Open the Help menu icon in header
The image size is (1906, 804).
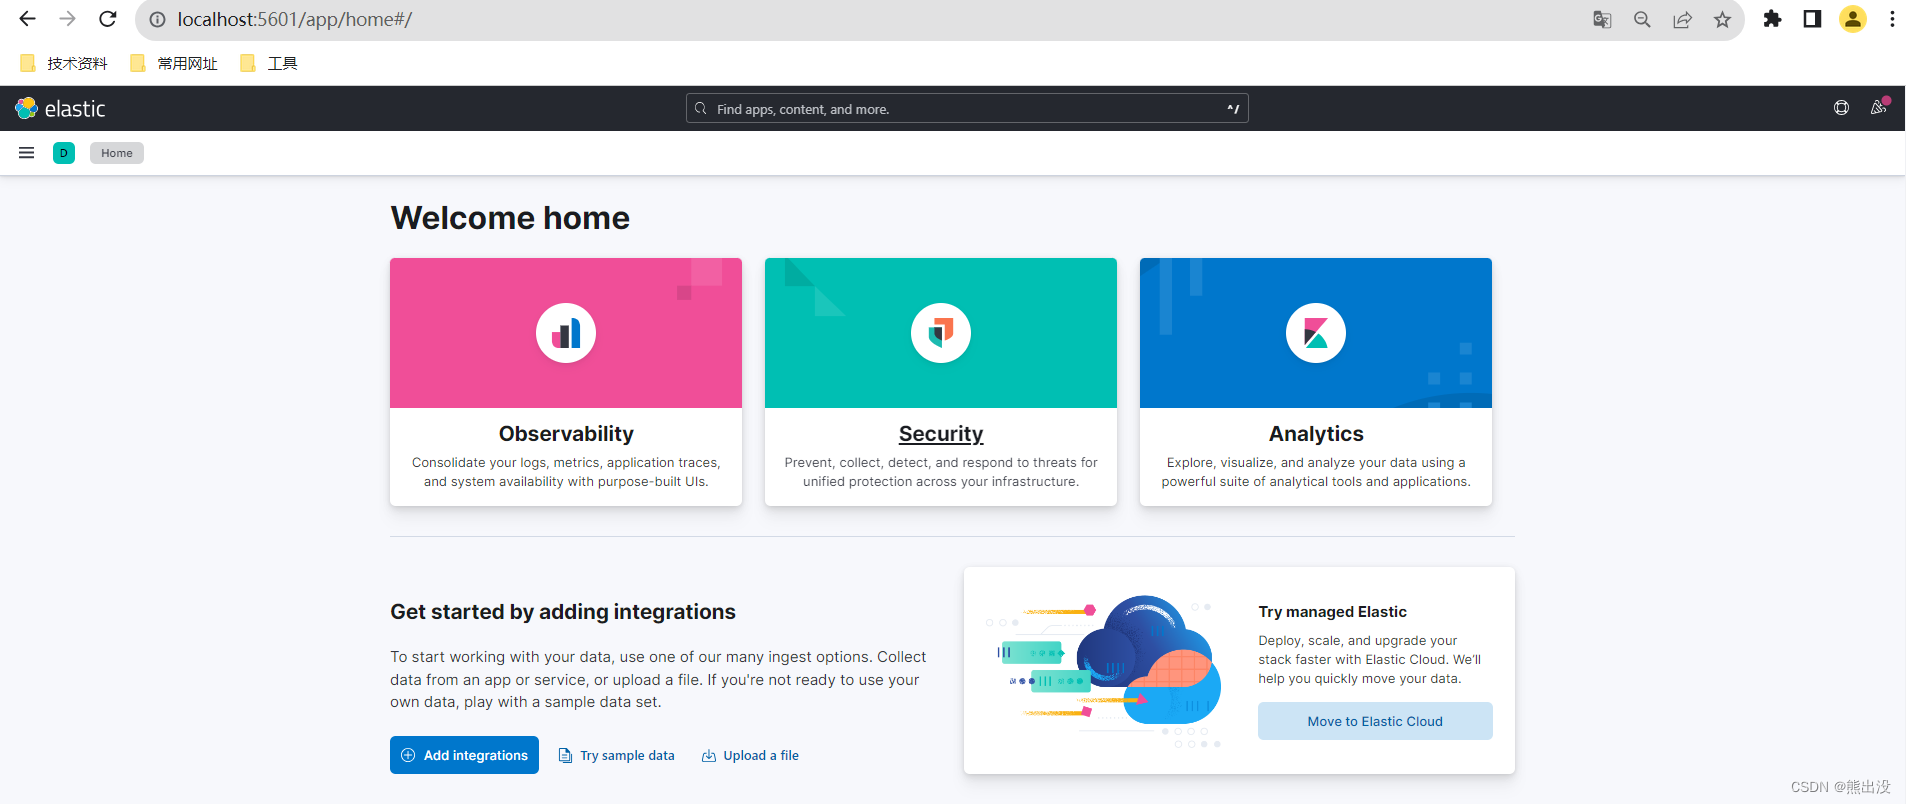point(1841,108)
